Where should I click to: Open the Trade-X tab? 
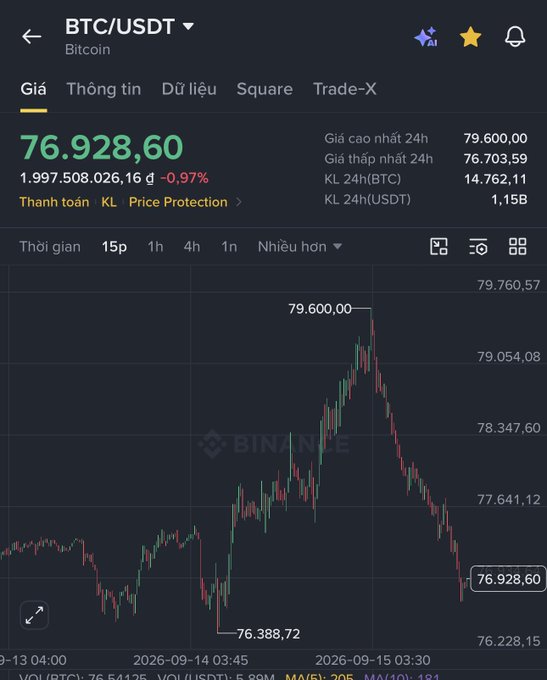point(345,89)
